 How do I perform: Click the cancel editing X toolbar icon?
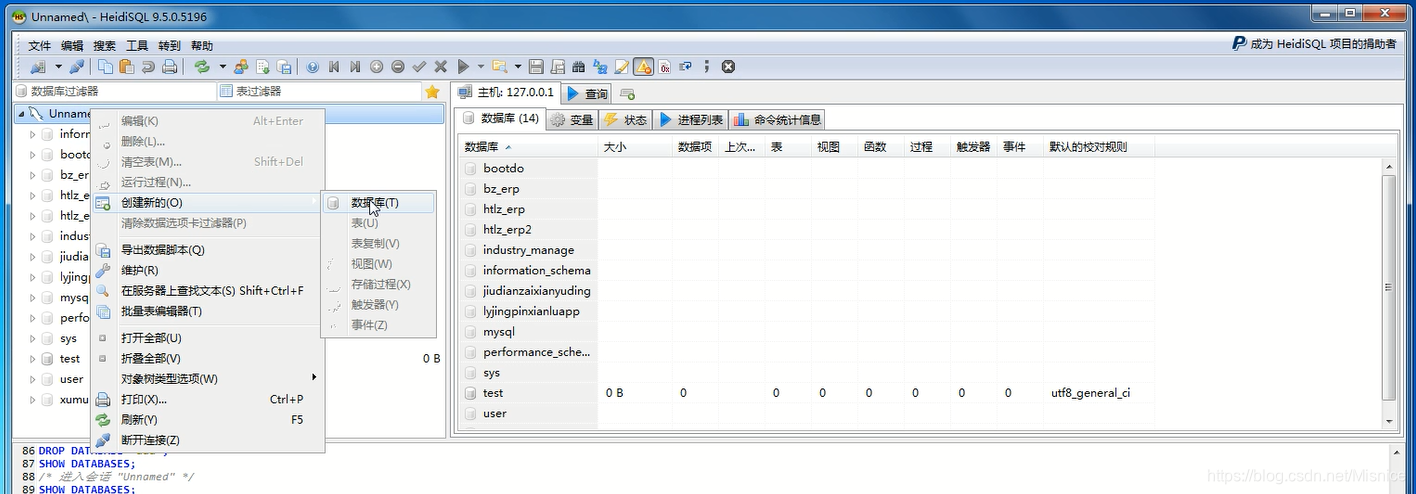click(x=440, y=67)
